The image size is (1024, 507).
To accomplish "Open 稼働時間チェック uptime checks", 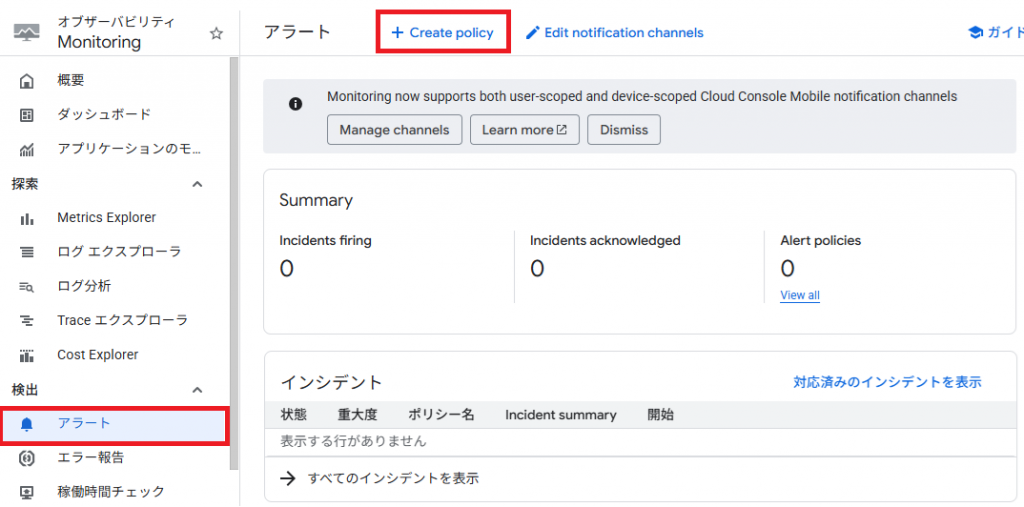I will click(x=110, y=492).
